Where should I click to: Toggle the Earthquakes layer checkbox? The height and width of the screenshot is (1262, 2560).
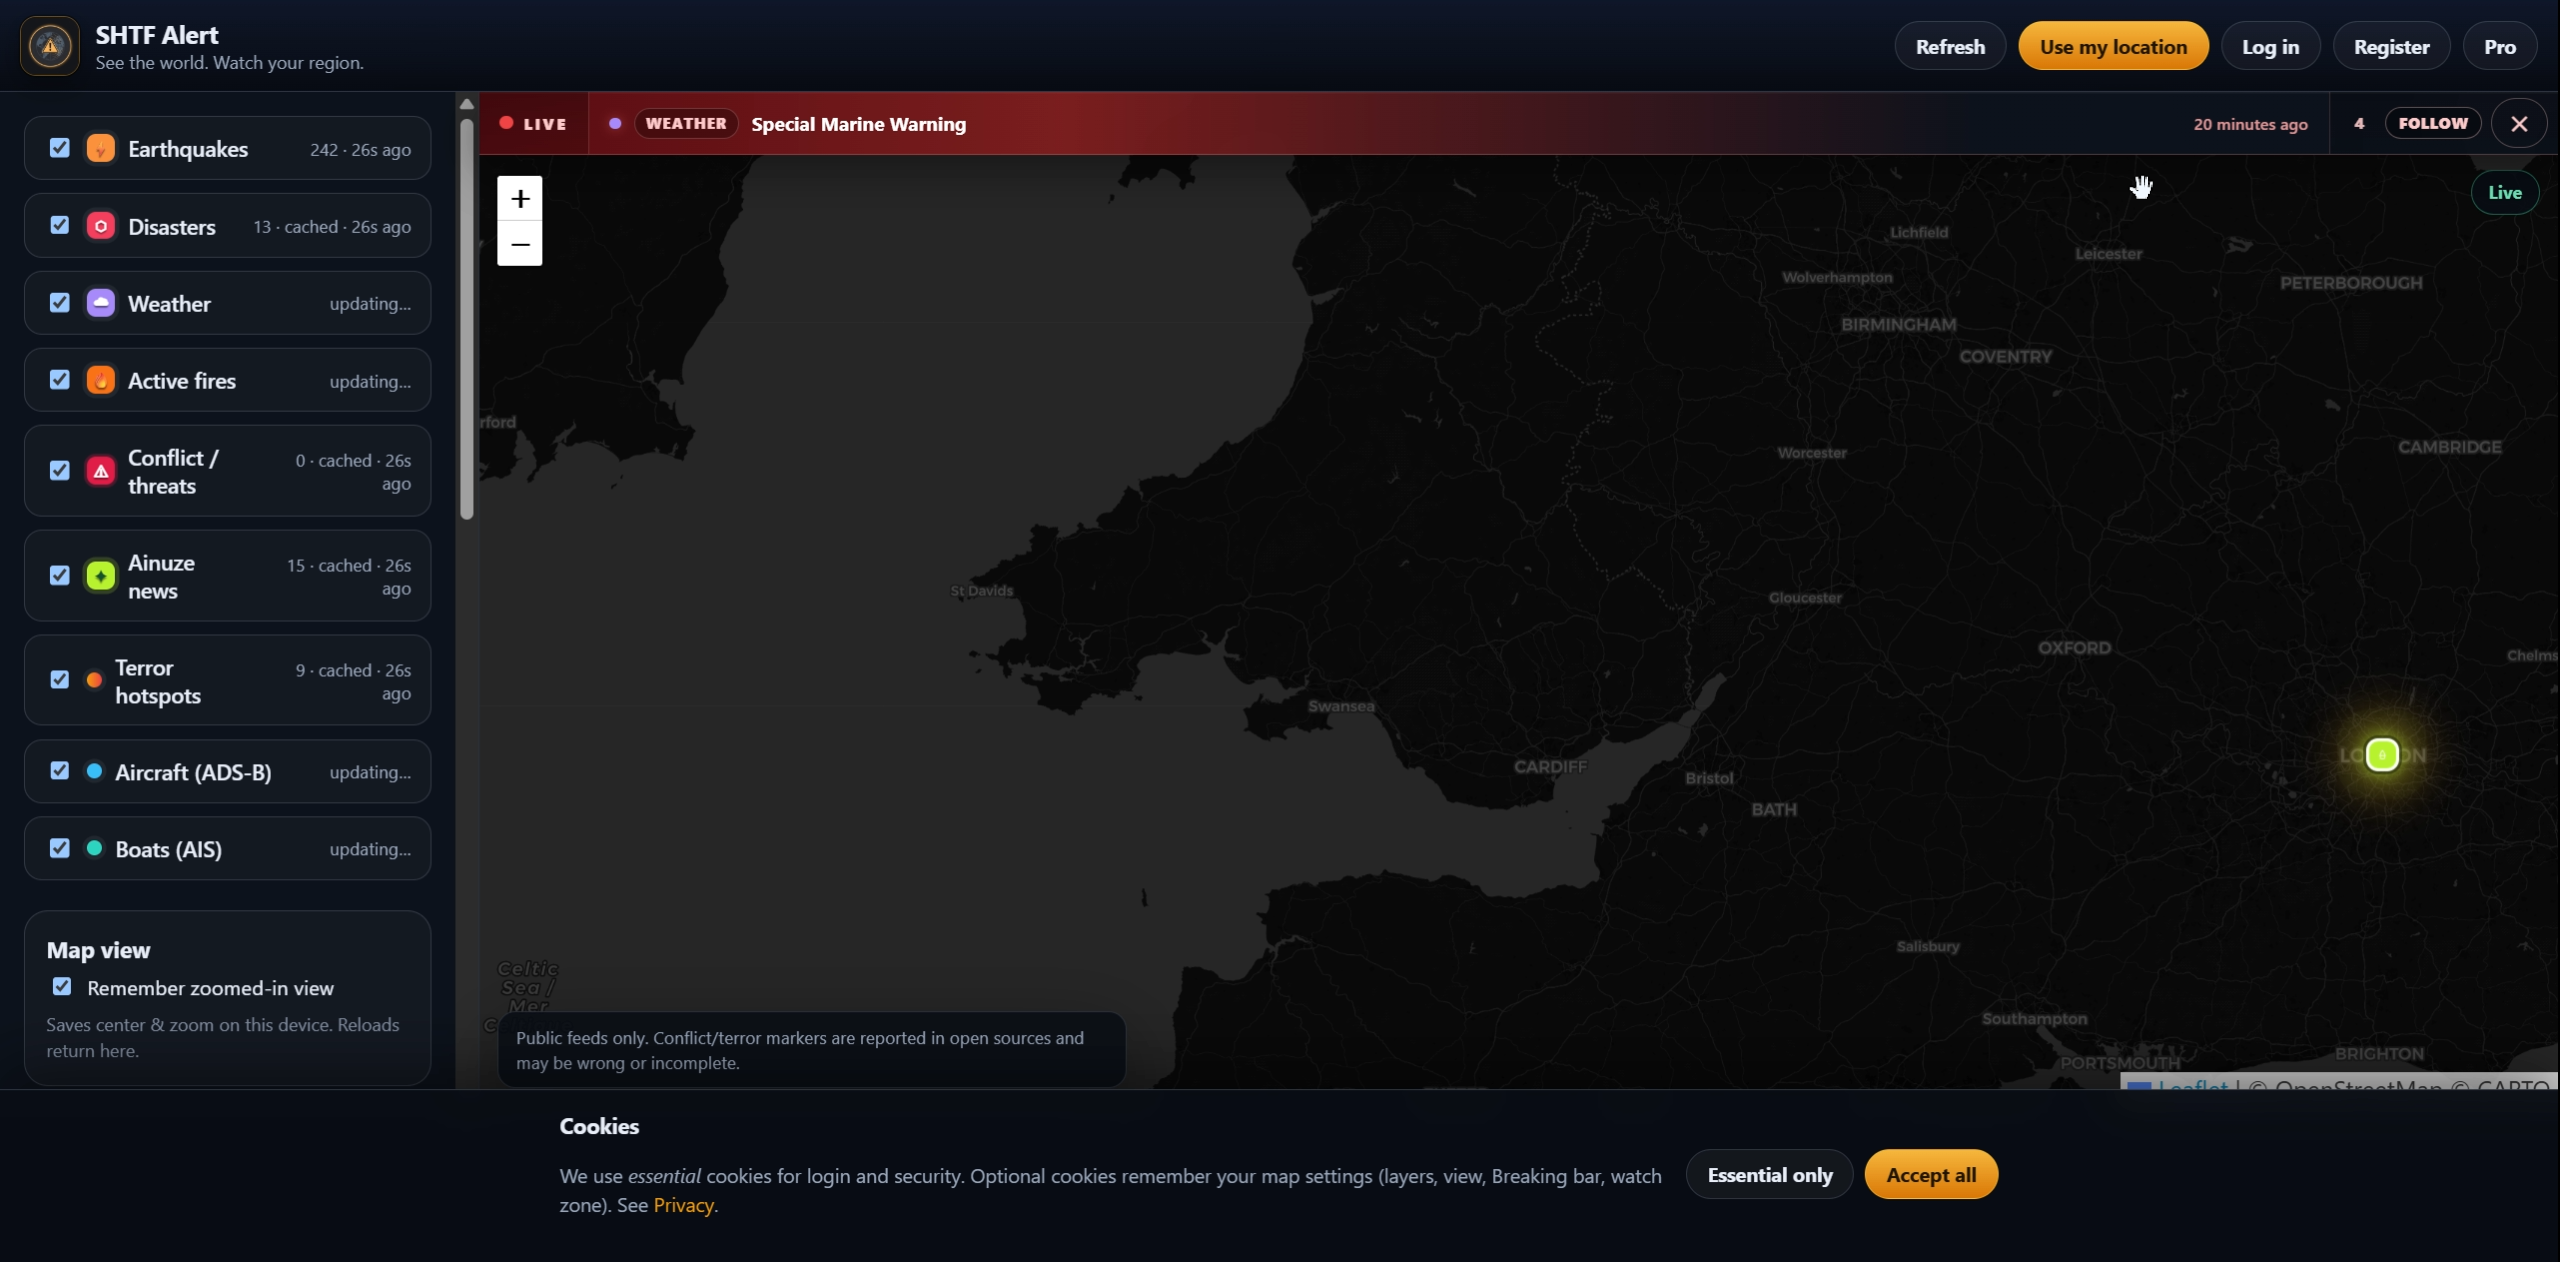60,148
